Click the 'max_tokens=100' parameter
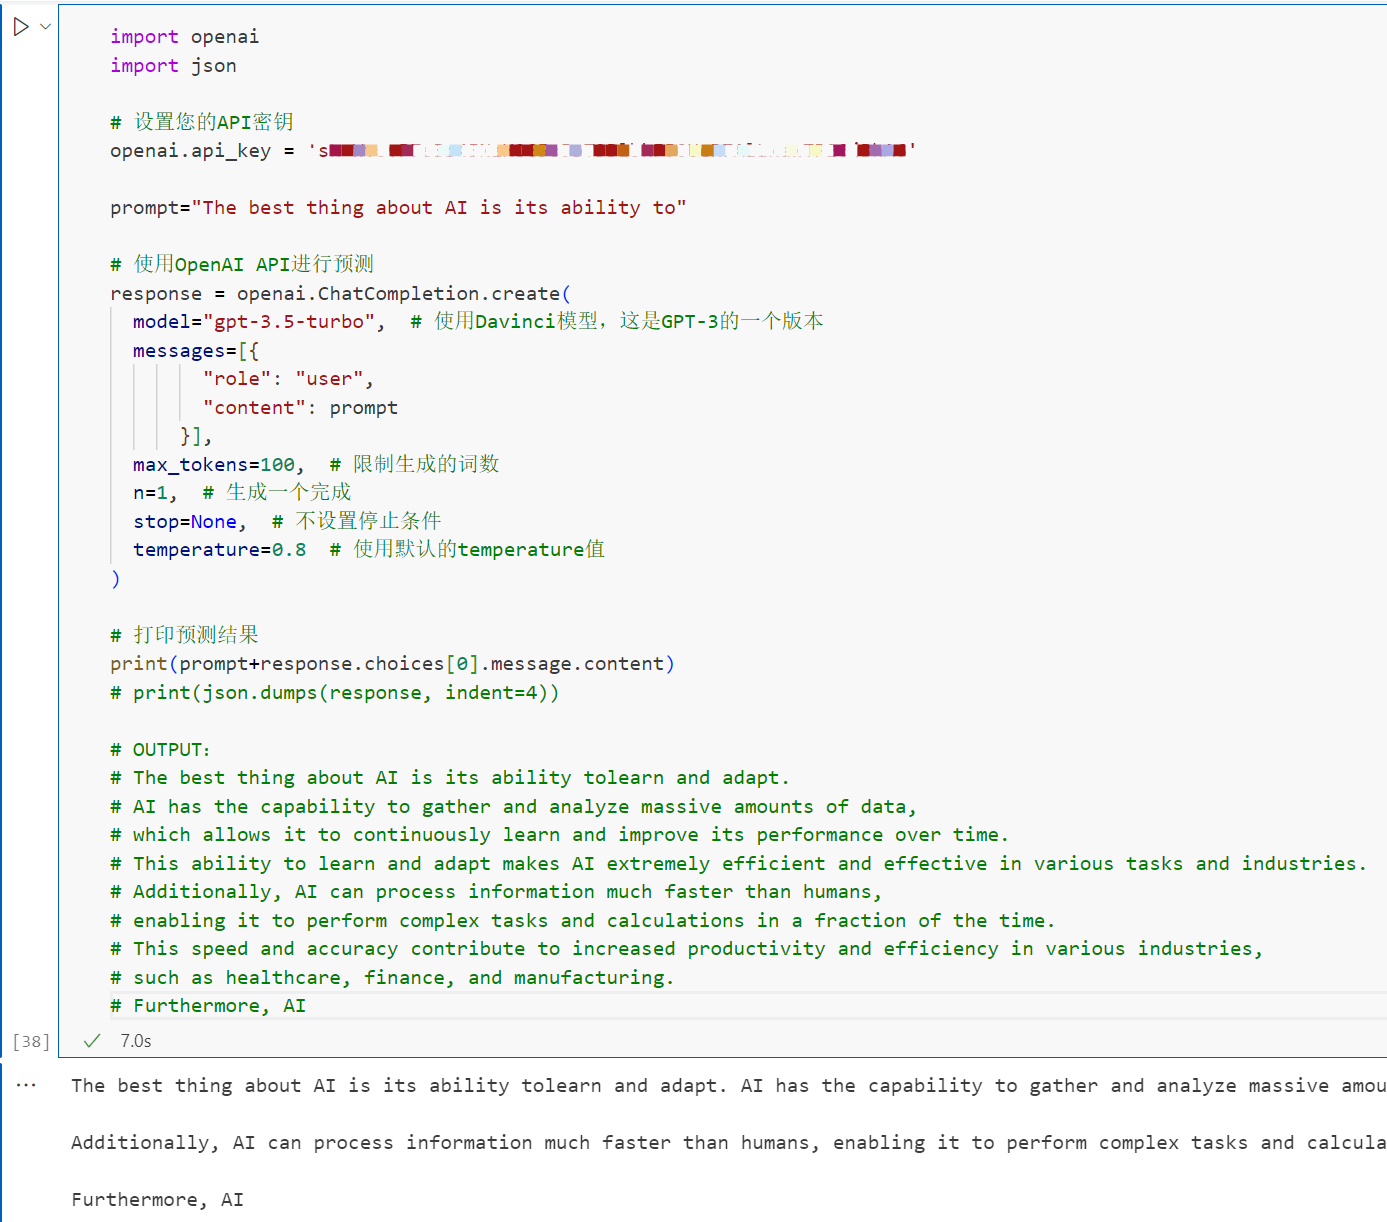1387x1222 pixels. point(214,465)
